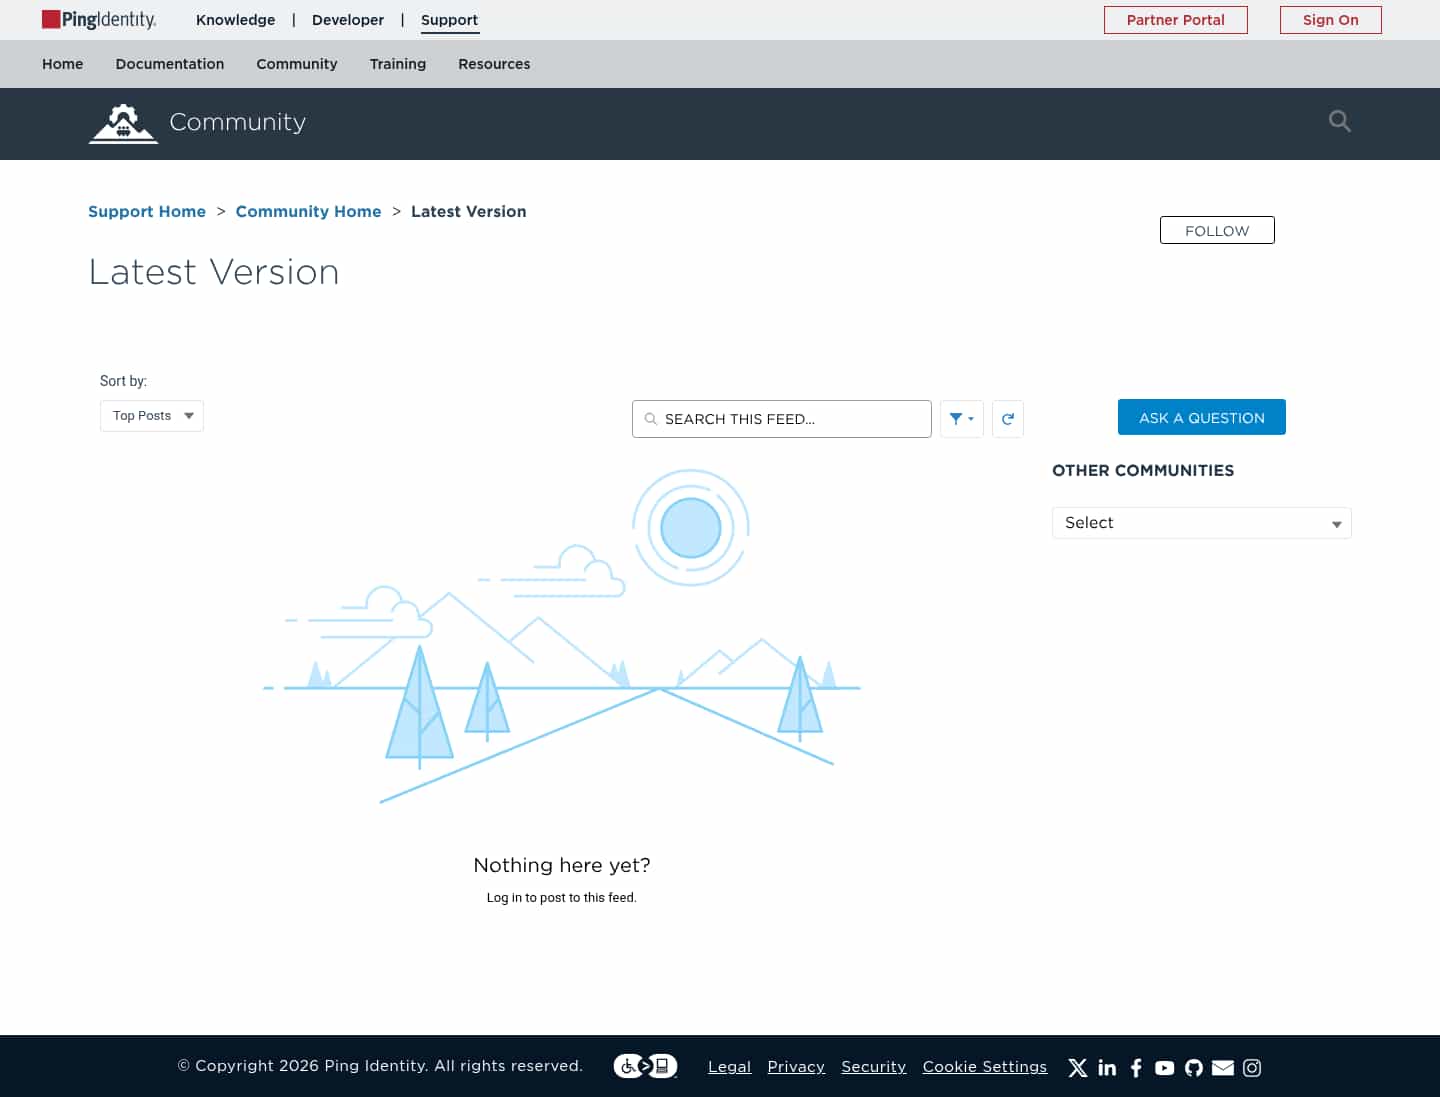Expand the Top Posts sort dropdown
1440x1097 pixels.
click(x=152, y=416)
